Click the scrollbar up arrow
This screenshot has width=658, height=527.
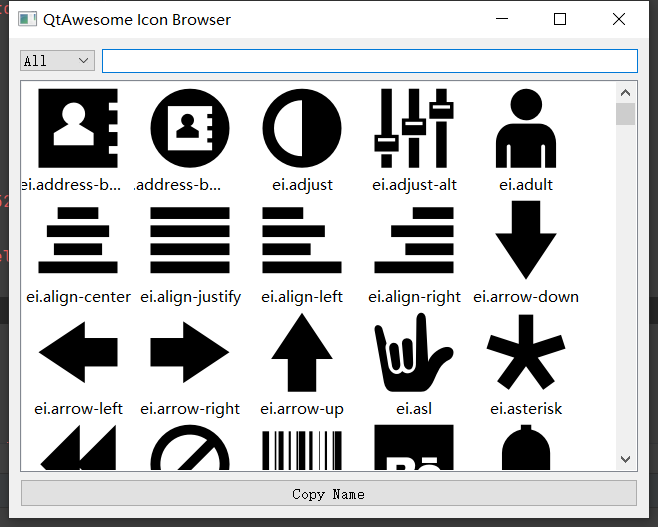click(625, 93)
